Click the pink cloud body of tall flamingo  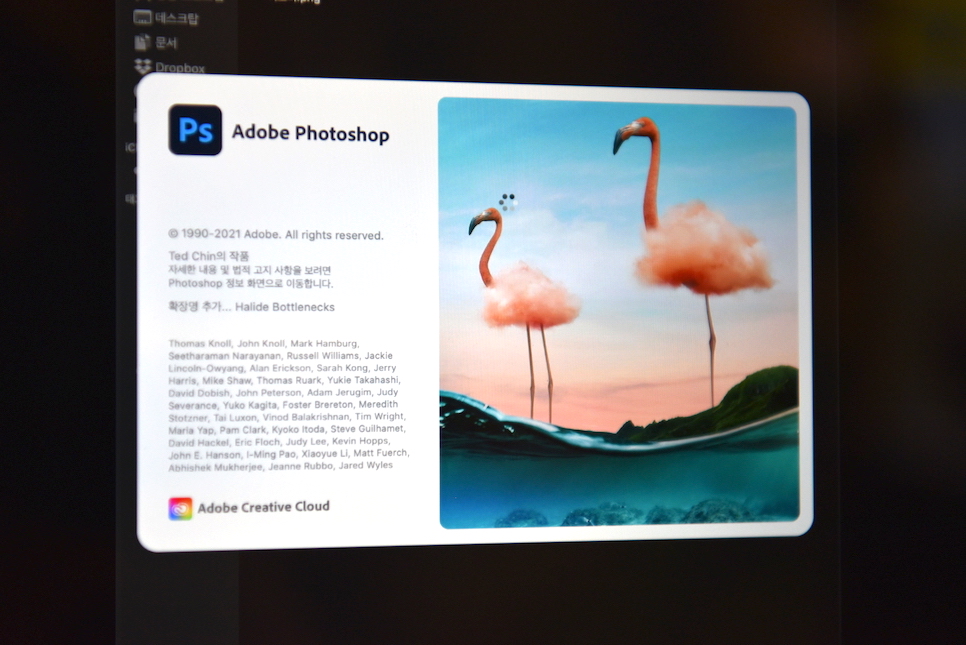[x=704, y=248]
